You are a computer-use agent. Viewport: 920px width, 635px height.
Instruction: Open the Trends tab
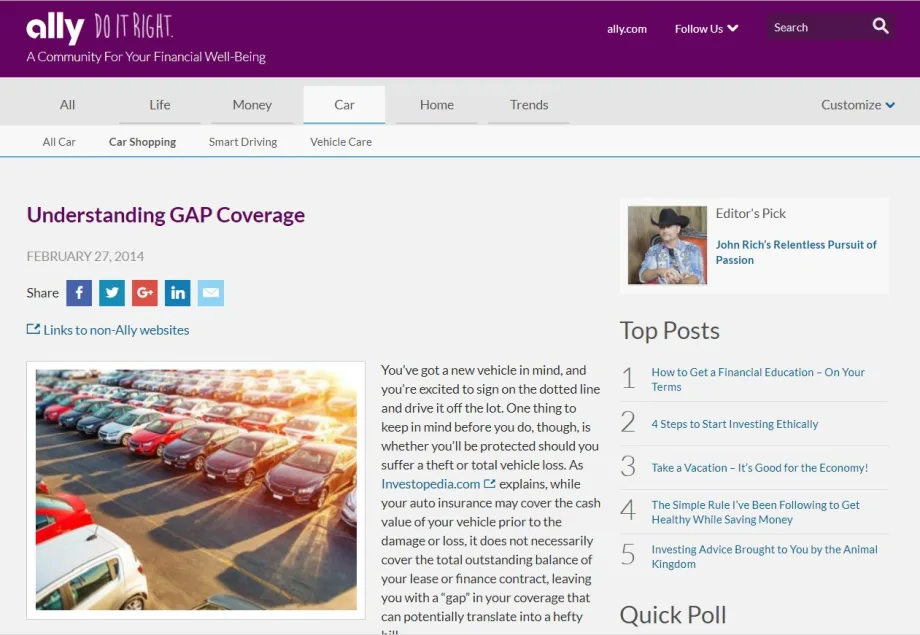529,105
